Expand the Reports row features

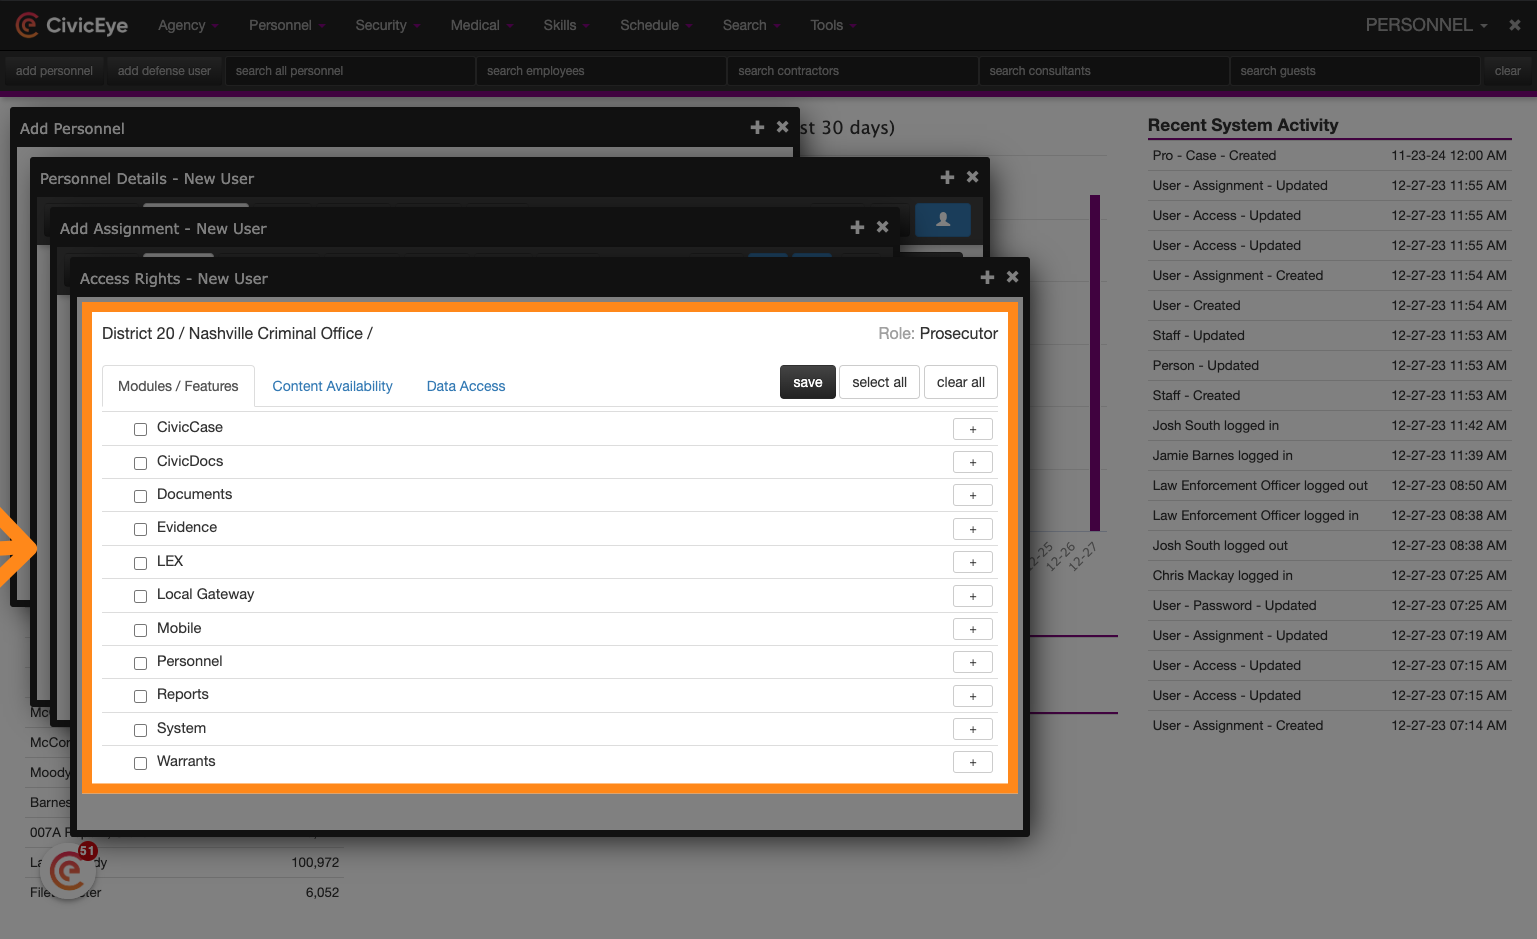point(972,696)
